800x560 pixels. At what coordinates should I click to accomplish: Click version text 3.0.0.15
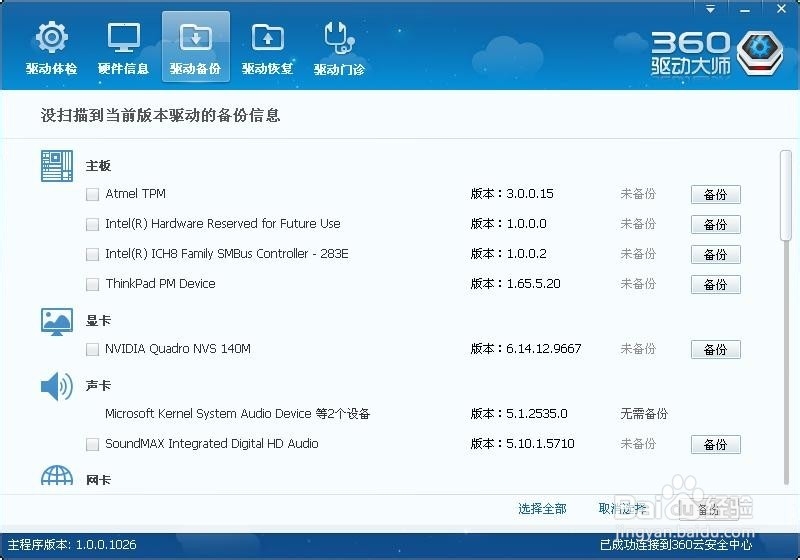(530, 194)
